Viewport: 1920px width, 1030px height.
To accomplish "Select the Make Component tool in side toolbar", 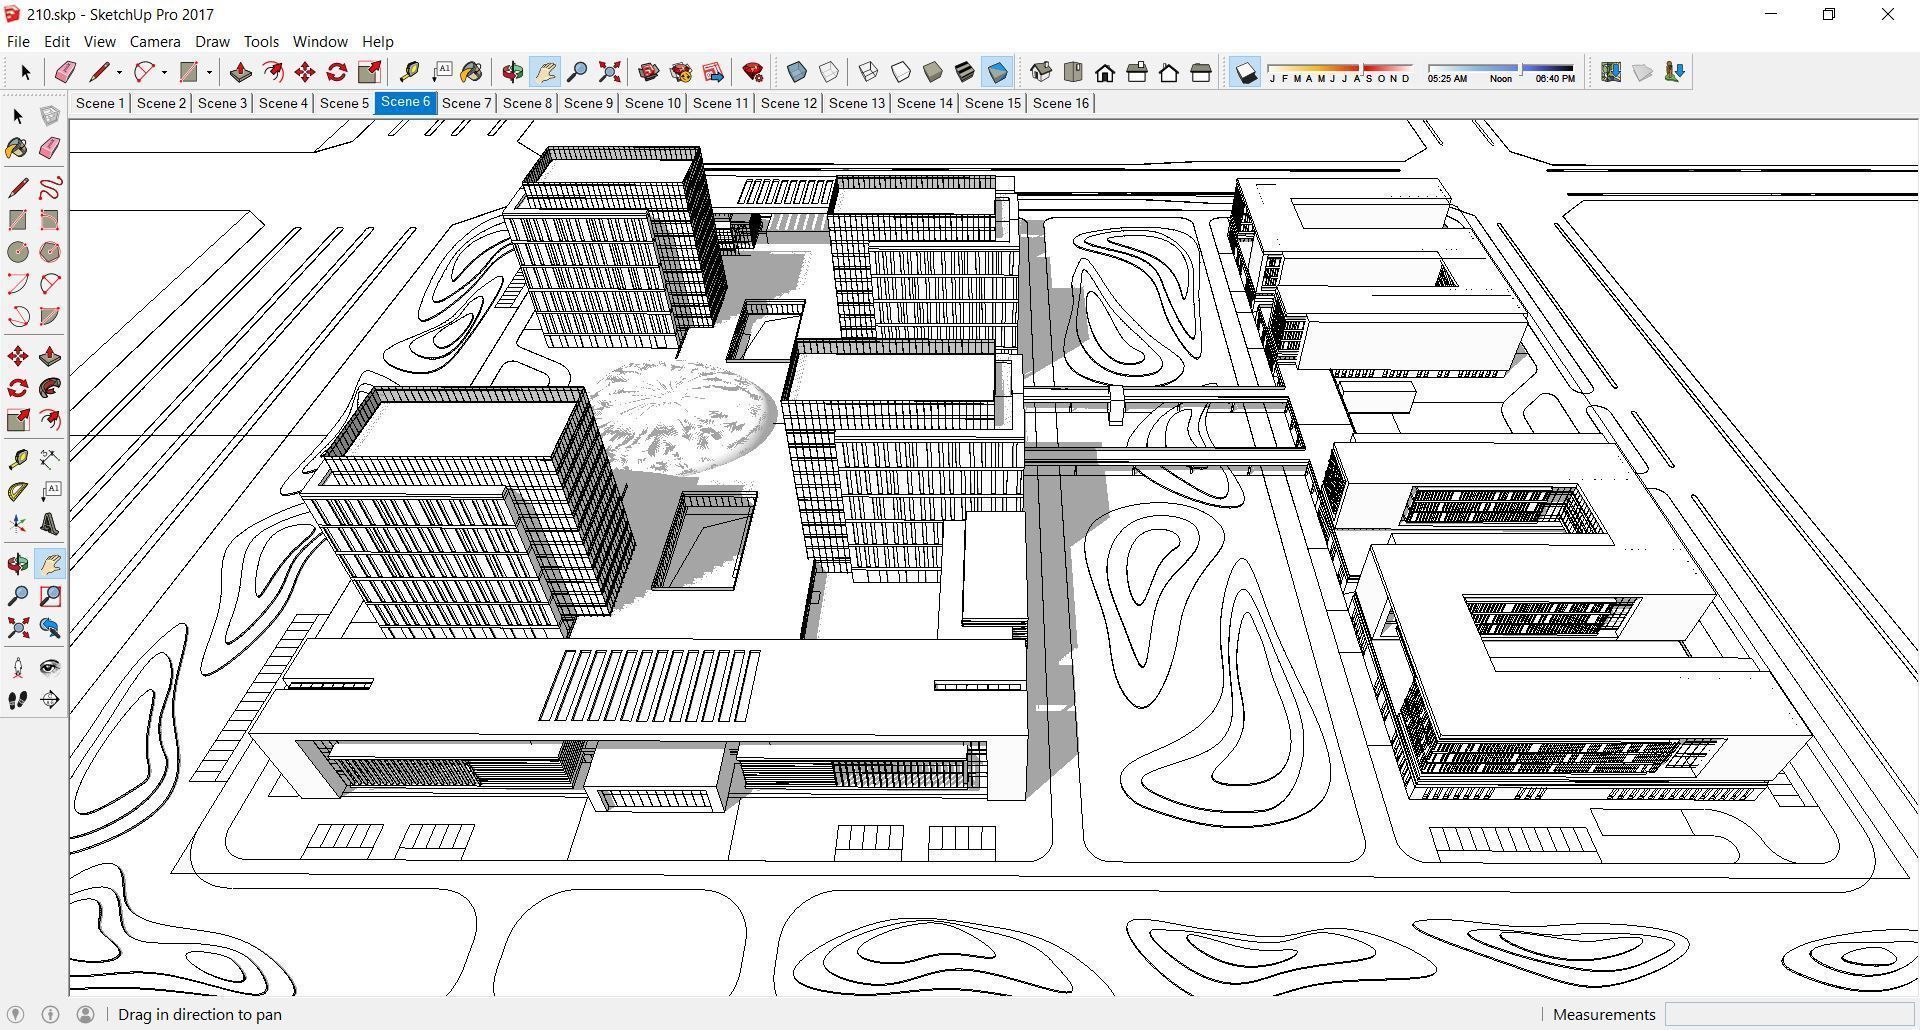I will [50, 116].
